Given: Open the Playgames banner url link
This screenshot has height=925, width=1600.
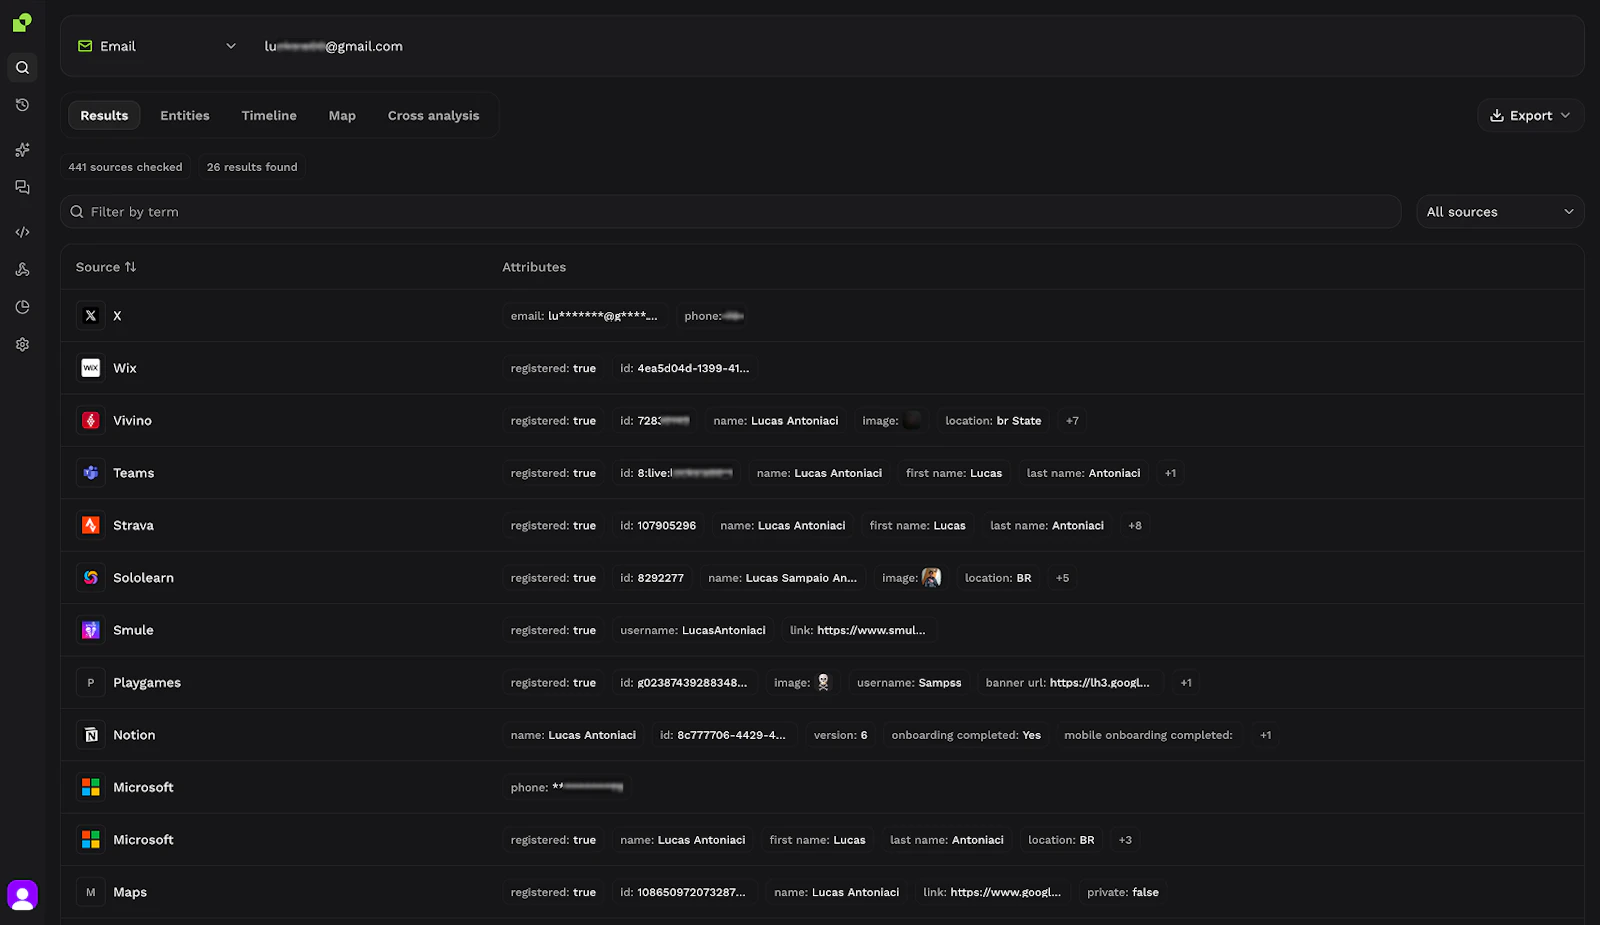Looking at the screenshot, I should [1068, 683].
